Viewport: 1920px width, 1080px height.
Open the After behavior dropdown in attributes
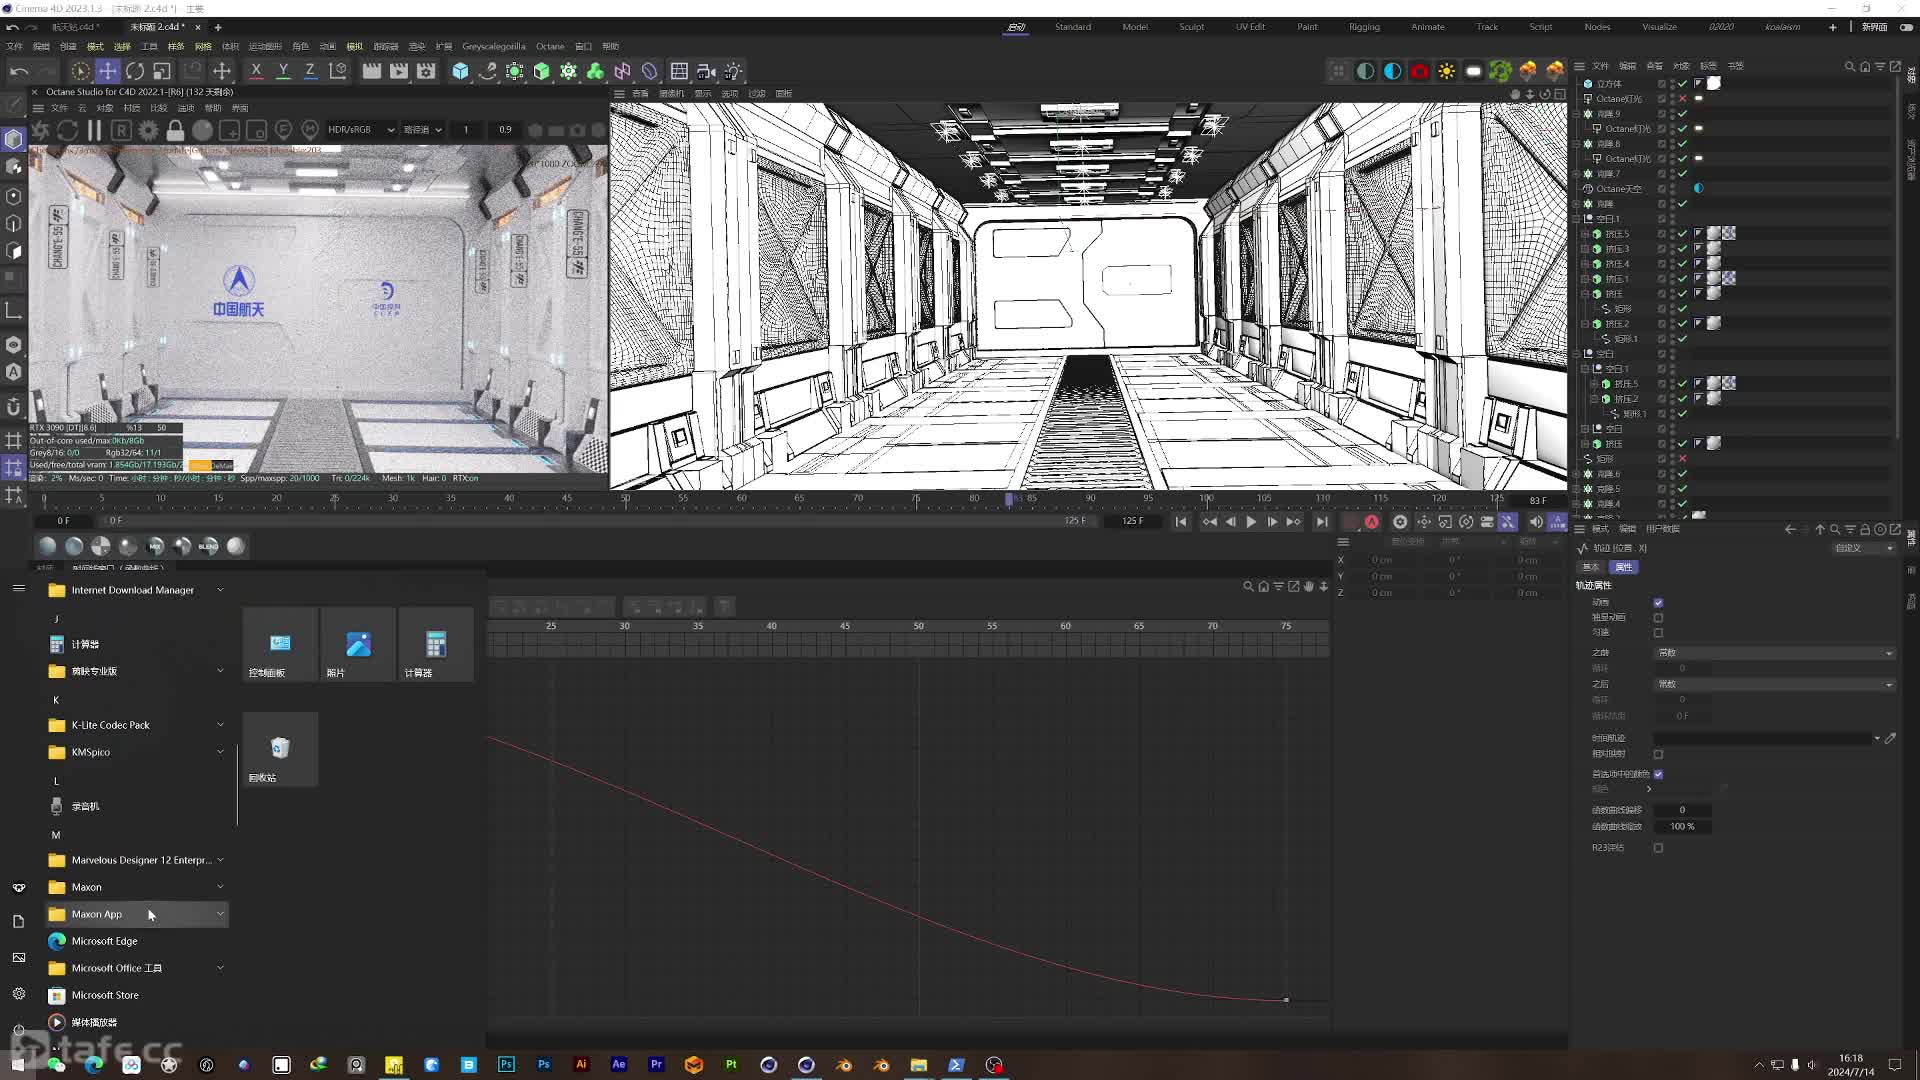[1774, 685]
